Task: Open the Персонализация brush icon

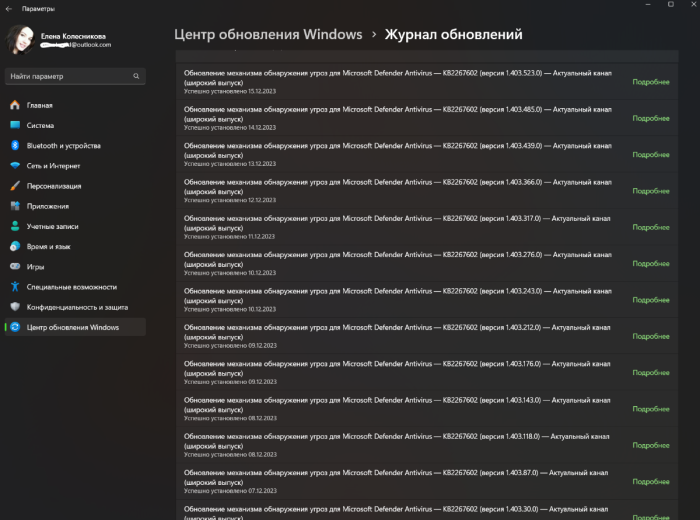Action: tap(15, 186)
